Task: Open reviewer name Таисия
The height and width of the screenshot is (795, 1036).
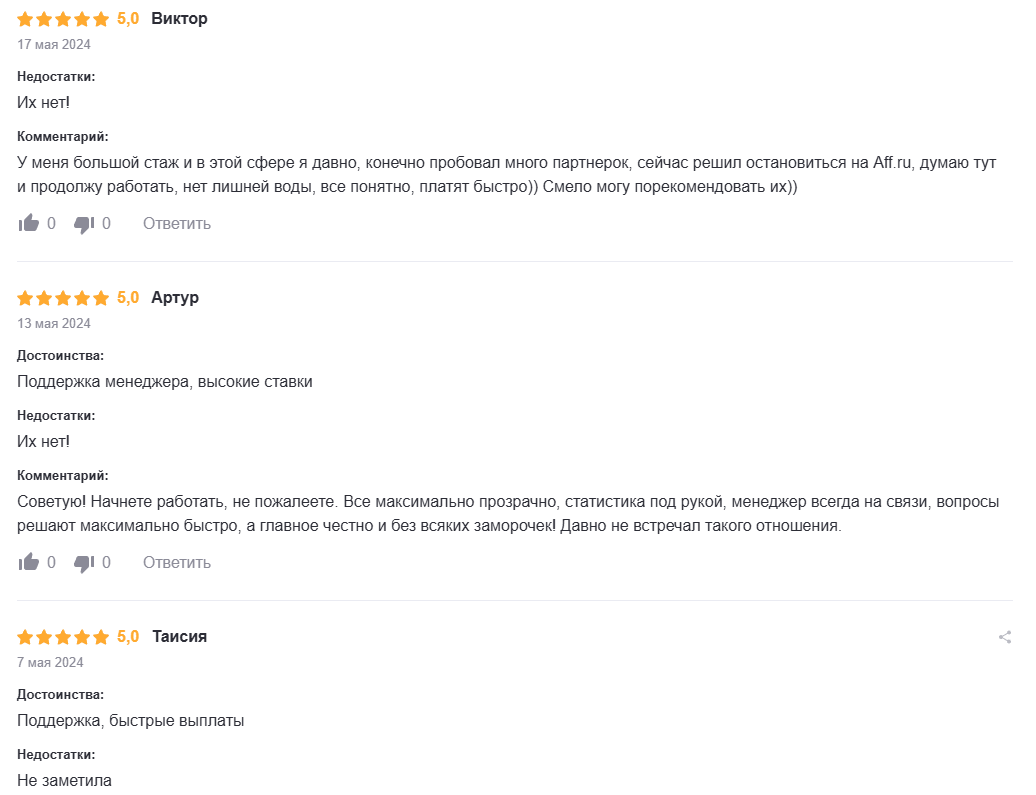Action: [x=180, y=636]
